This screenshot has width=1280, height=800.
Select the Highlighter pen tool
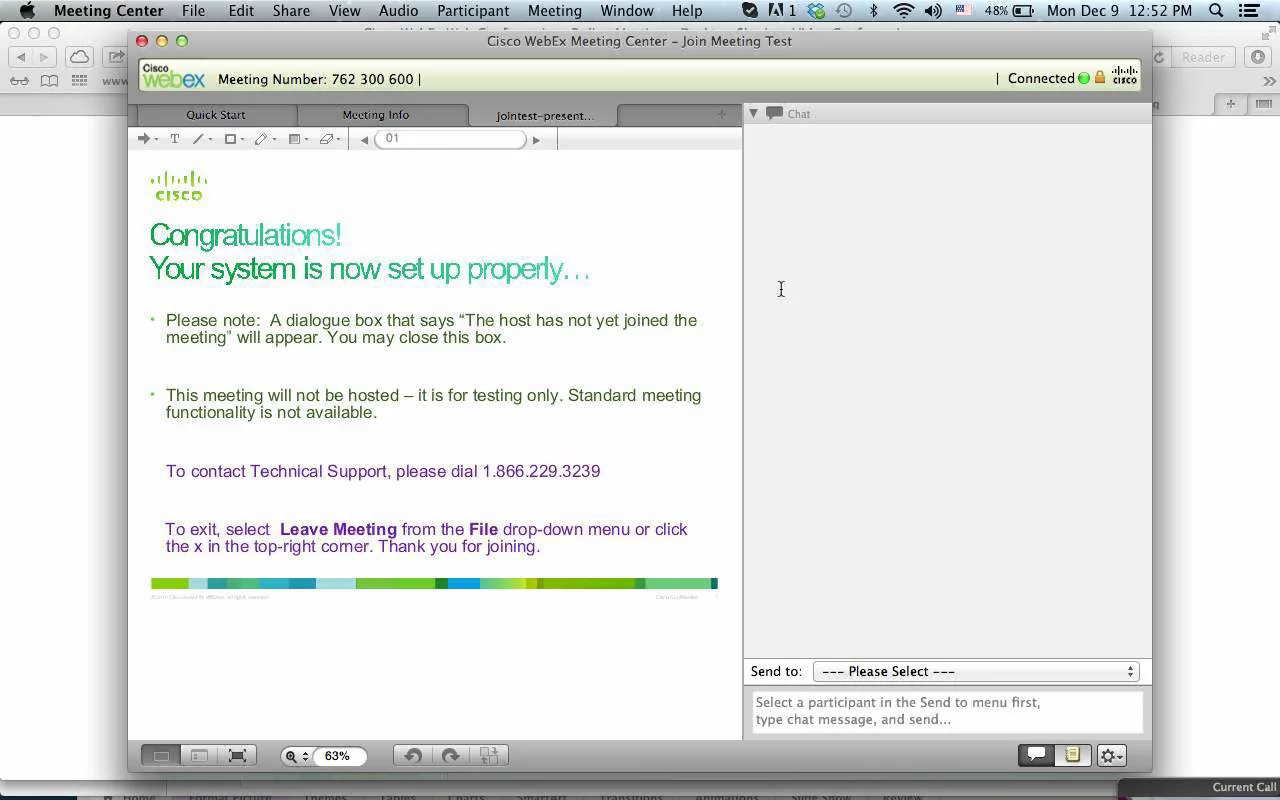click(x=261, y=139)
